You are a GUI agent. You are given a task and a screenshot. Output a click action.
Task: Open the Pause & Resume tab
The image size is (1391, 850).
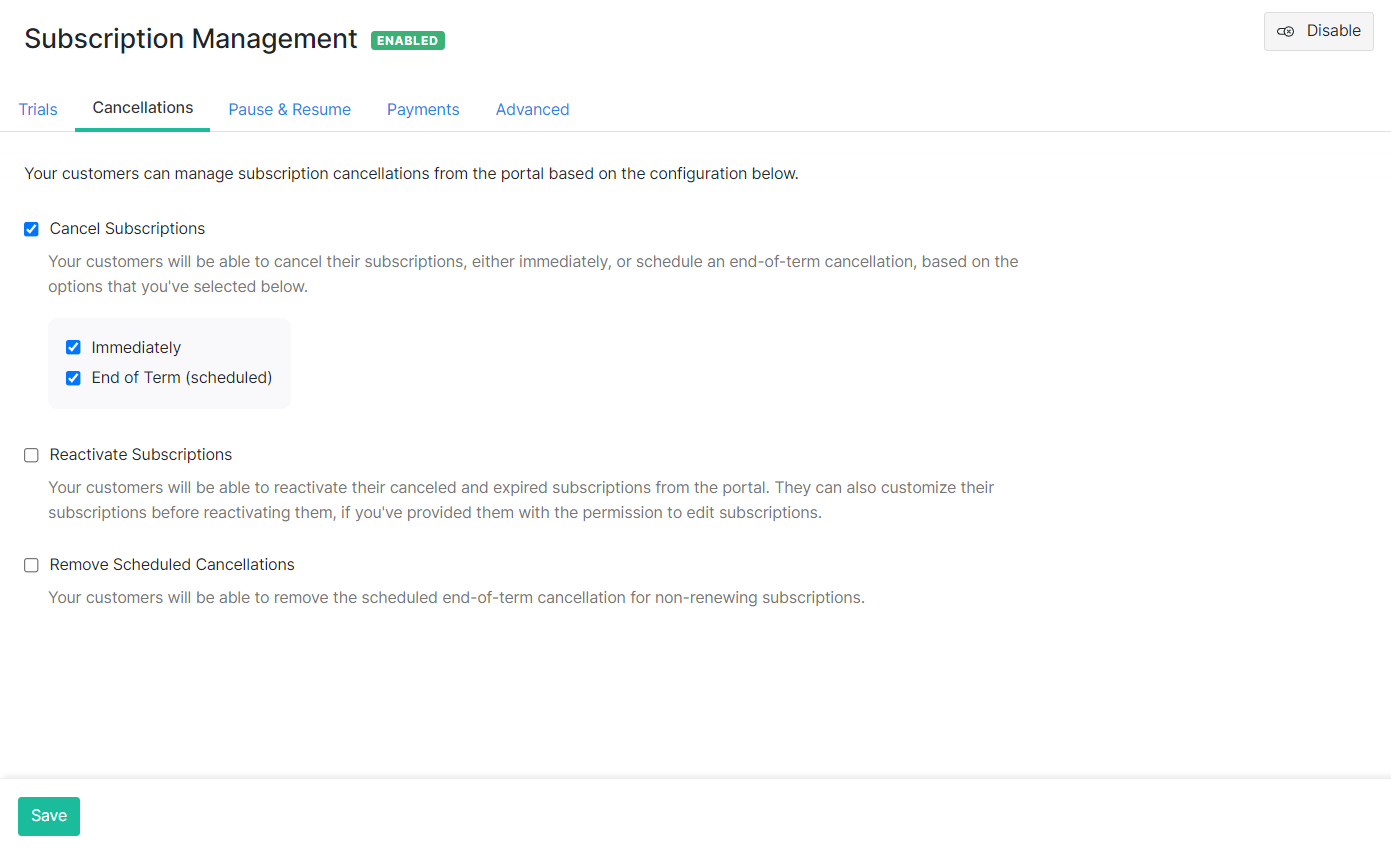tap(289, 109)
